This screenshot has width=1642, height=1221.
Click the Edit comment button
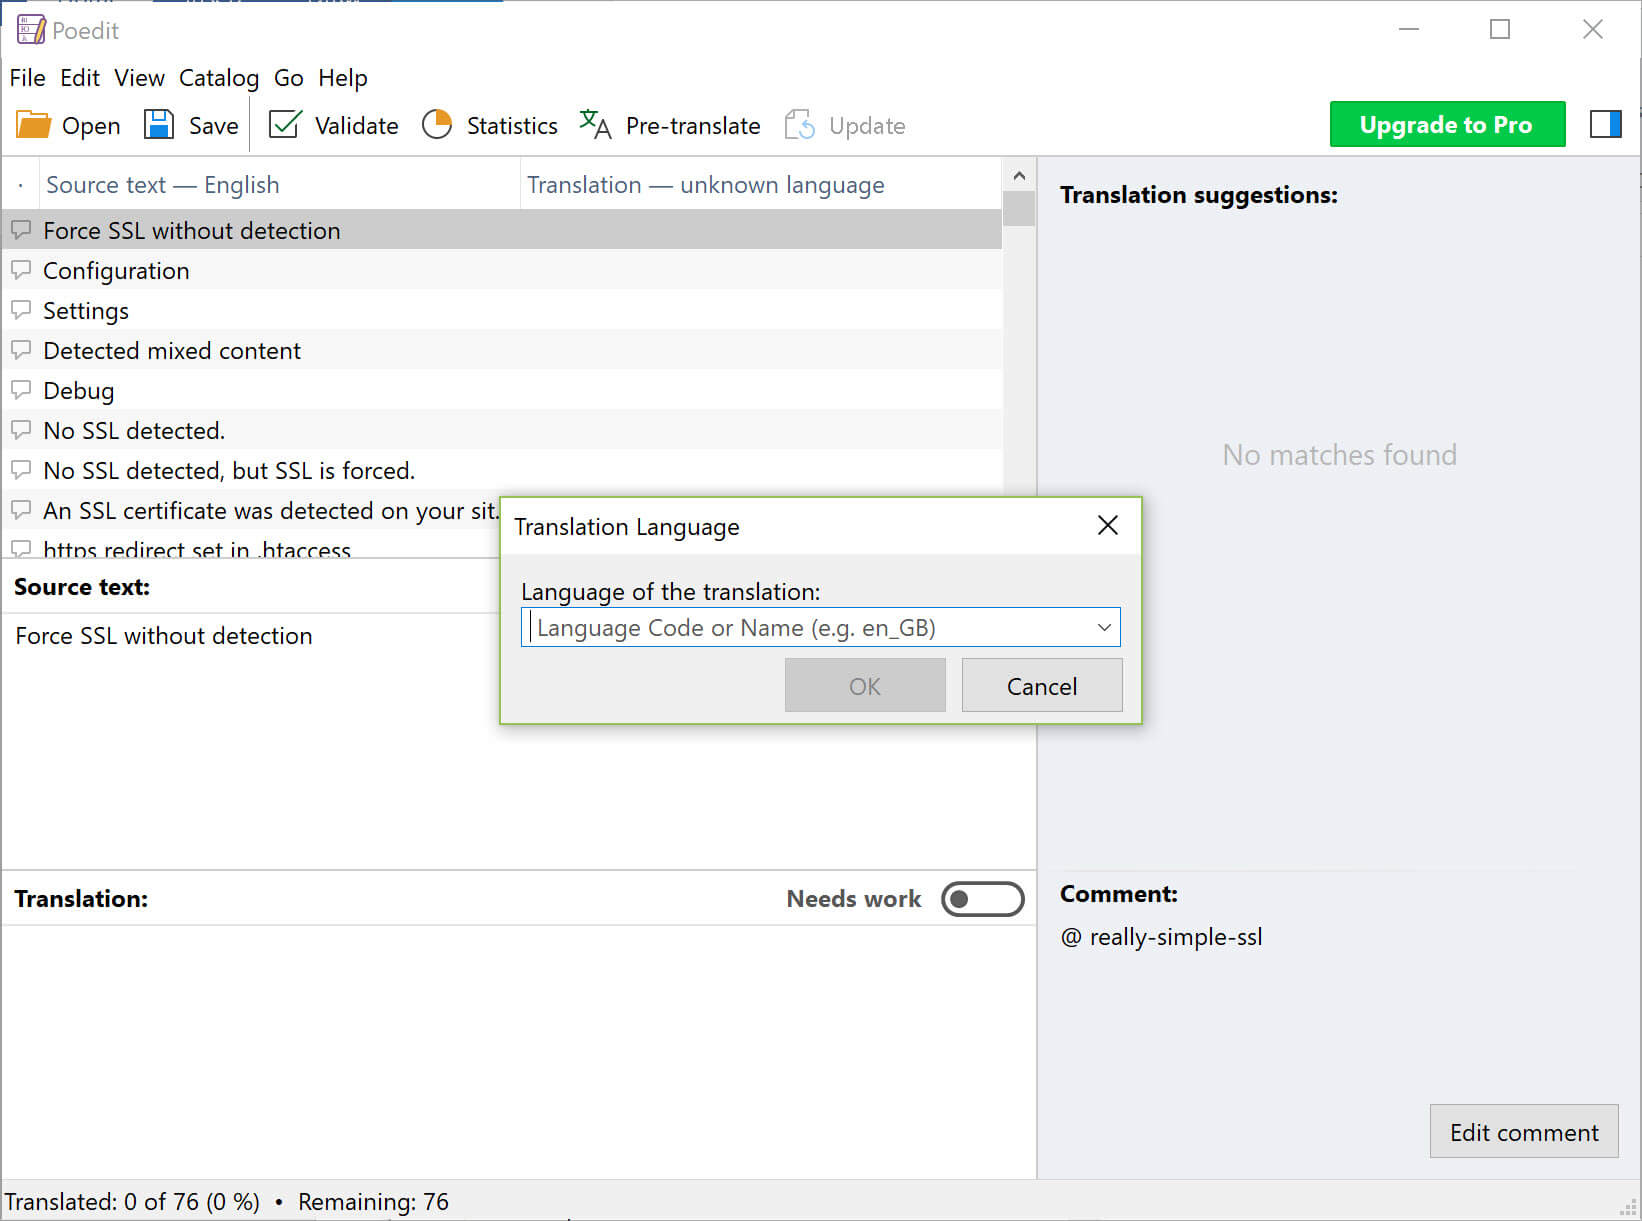click(1524, 1132)
